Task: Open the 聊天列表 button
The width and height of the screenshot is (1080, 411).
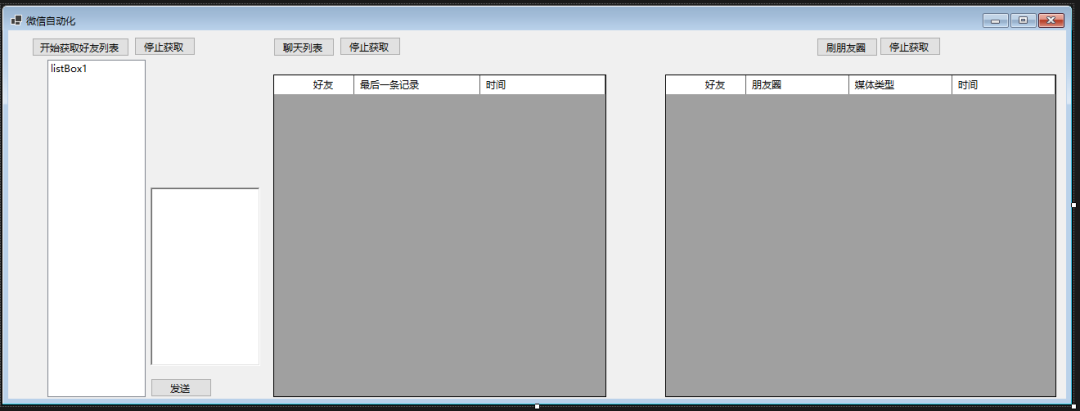Action: coord(304,48)
